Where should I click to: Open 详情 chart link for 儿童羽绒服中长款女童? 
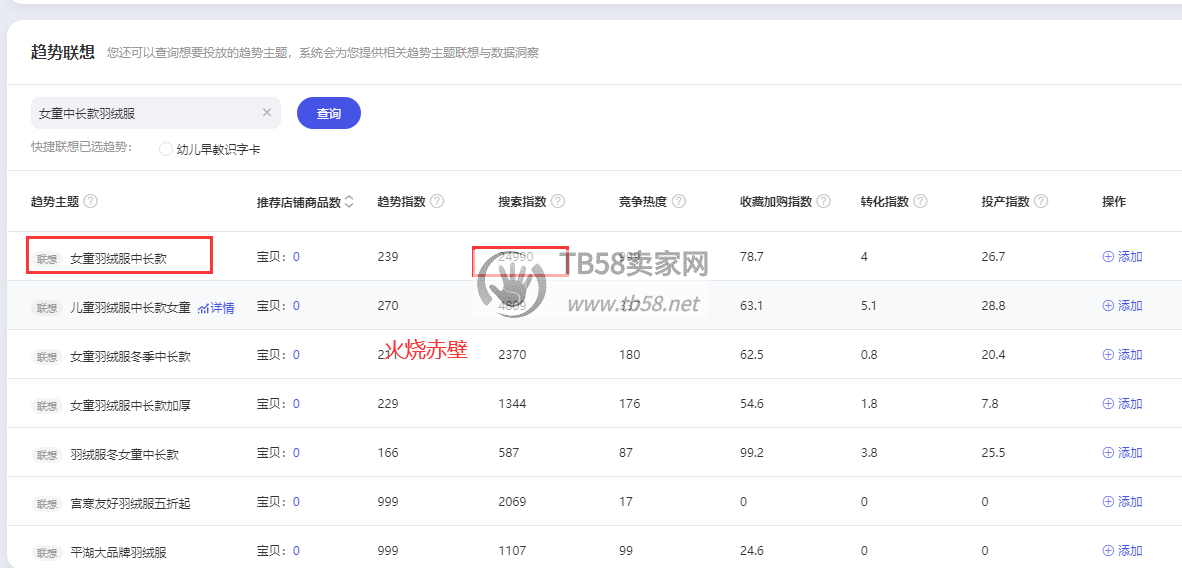tap(216, 307)
